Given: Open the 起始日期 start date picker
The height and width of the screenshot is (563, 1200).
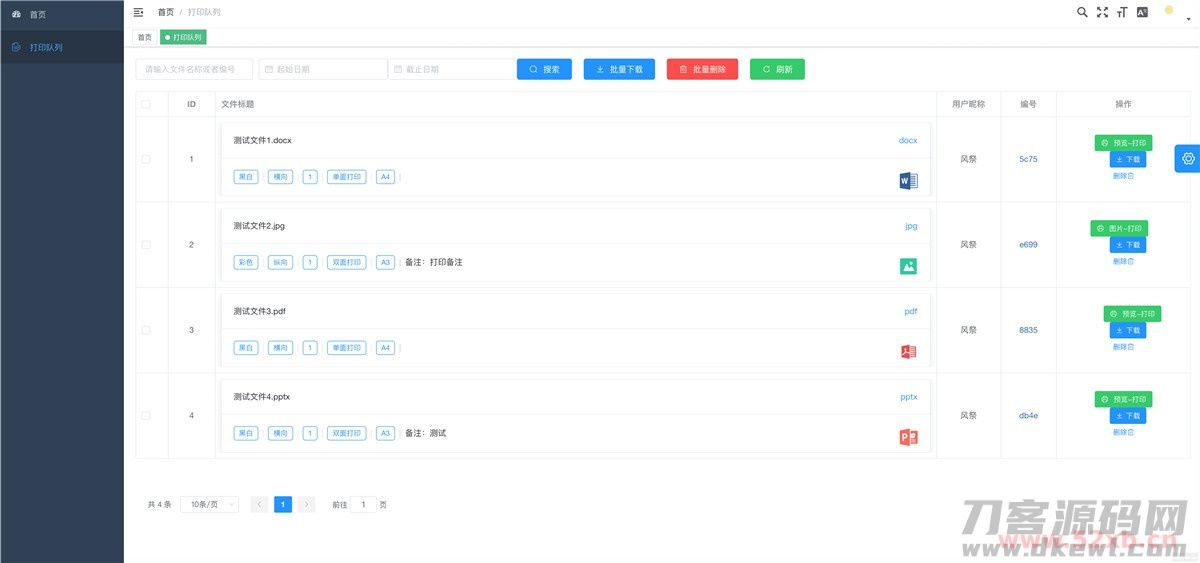Looking at the screenshot, I should pyautogui.click(x=322, y=69).
